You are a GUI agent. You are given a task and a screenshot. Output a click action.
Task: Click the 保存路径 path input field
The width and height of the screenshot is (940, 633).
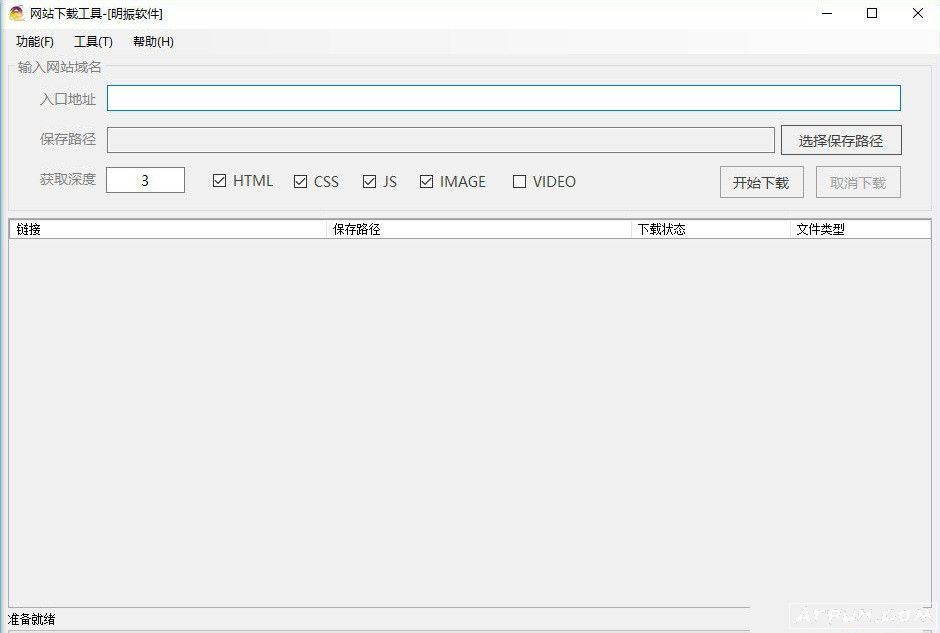(443, 139)
